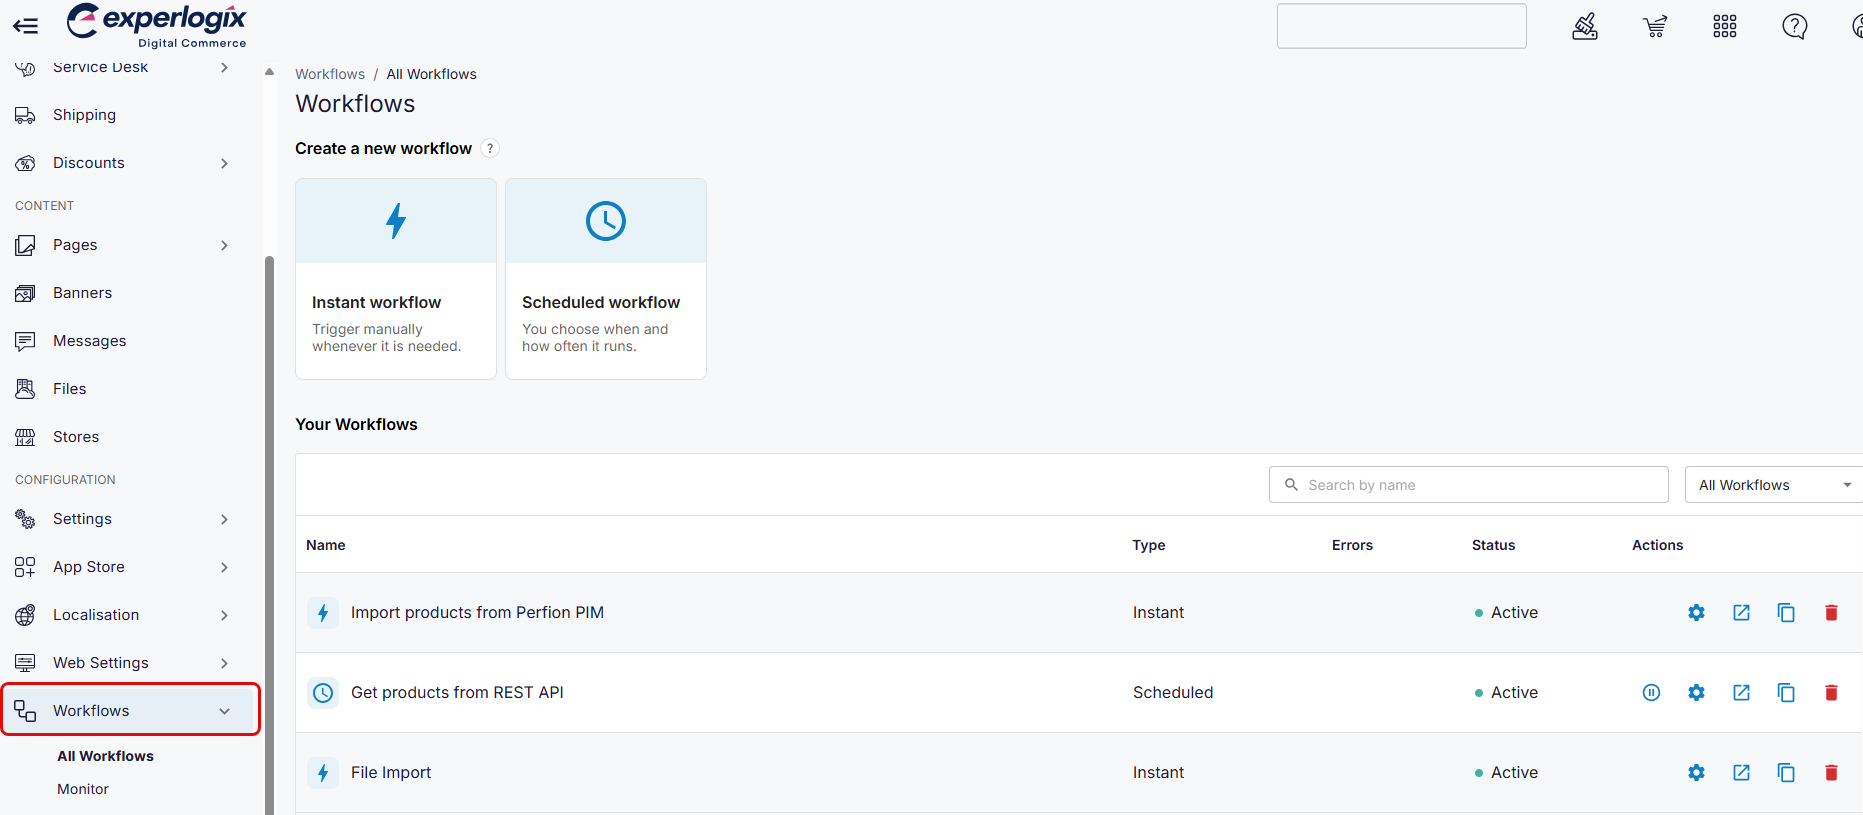The width and height of the screenshot is (1863, 815).
Task: Click the lightning bolt icon on Instant workflow card
Action: 396,221
